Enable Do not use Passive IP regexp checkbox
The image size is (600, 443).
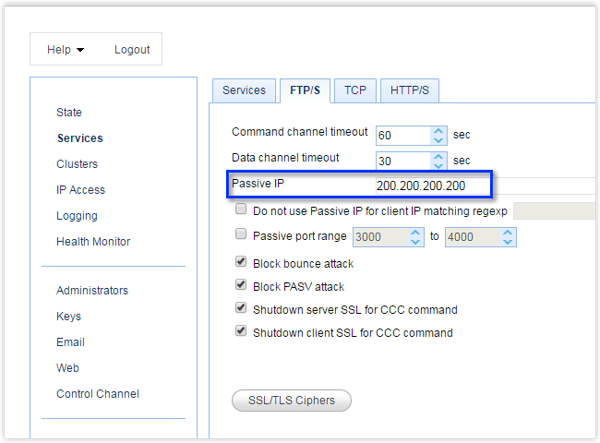pos(241,210)
